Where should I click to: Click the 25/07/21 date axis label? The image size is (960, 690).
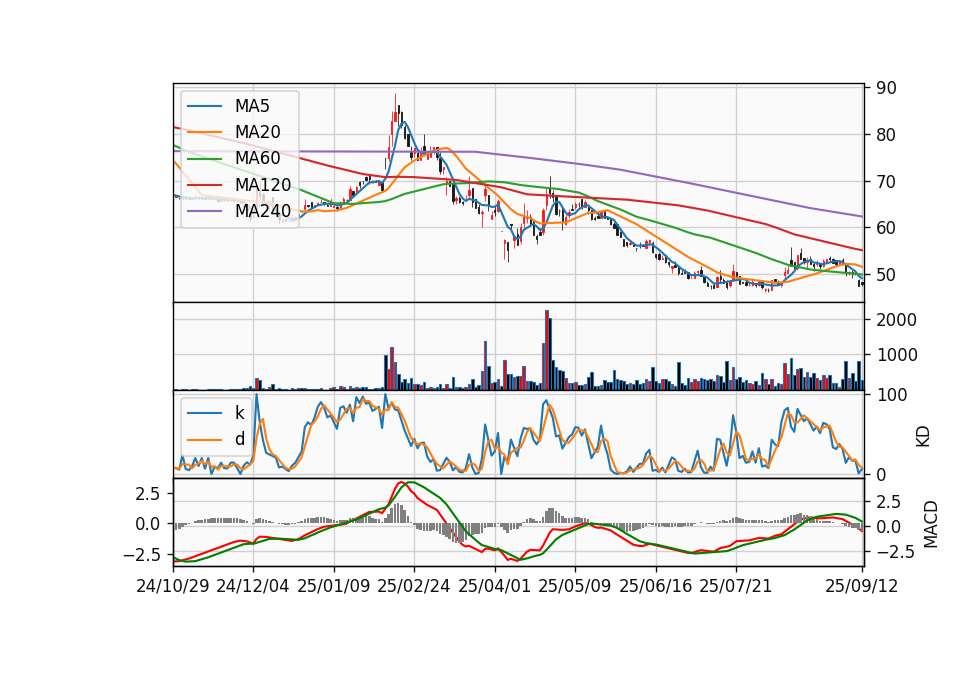point(735,586)
